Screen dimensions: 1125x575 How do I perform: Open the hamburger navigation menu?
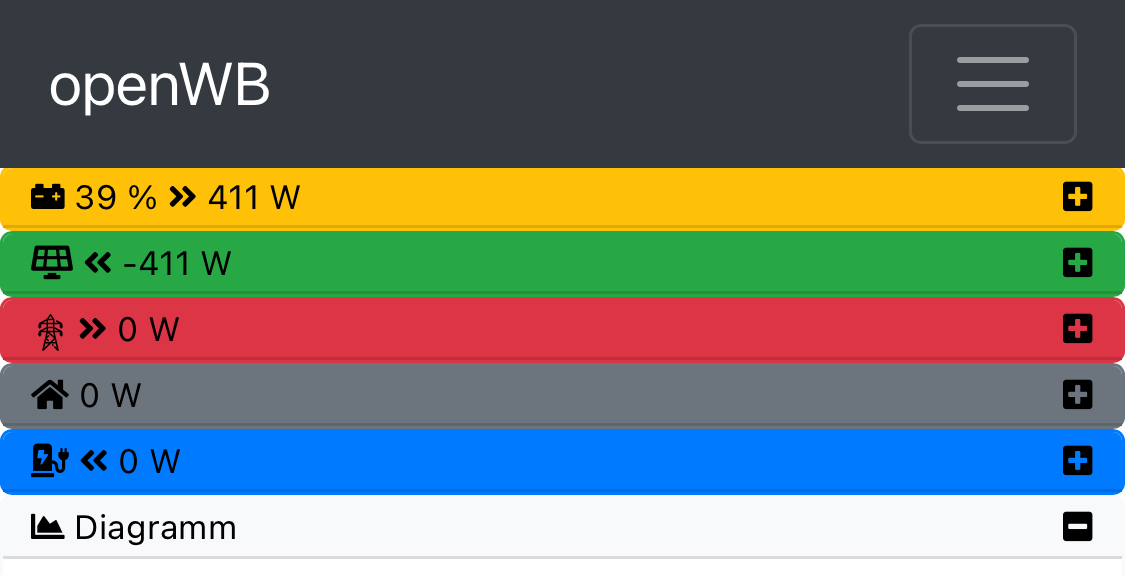(x=992, y=84)
